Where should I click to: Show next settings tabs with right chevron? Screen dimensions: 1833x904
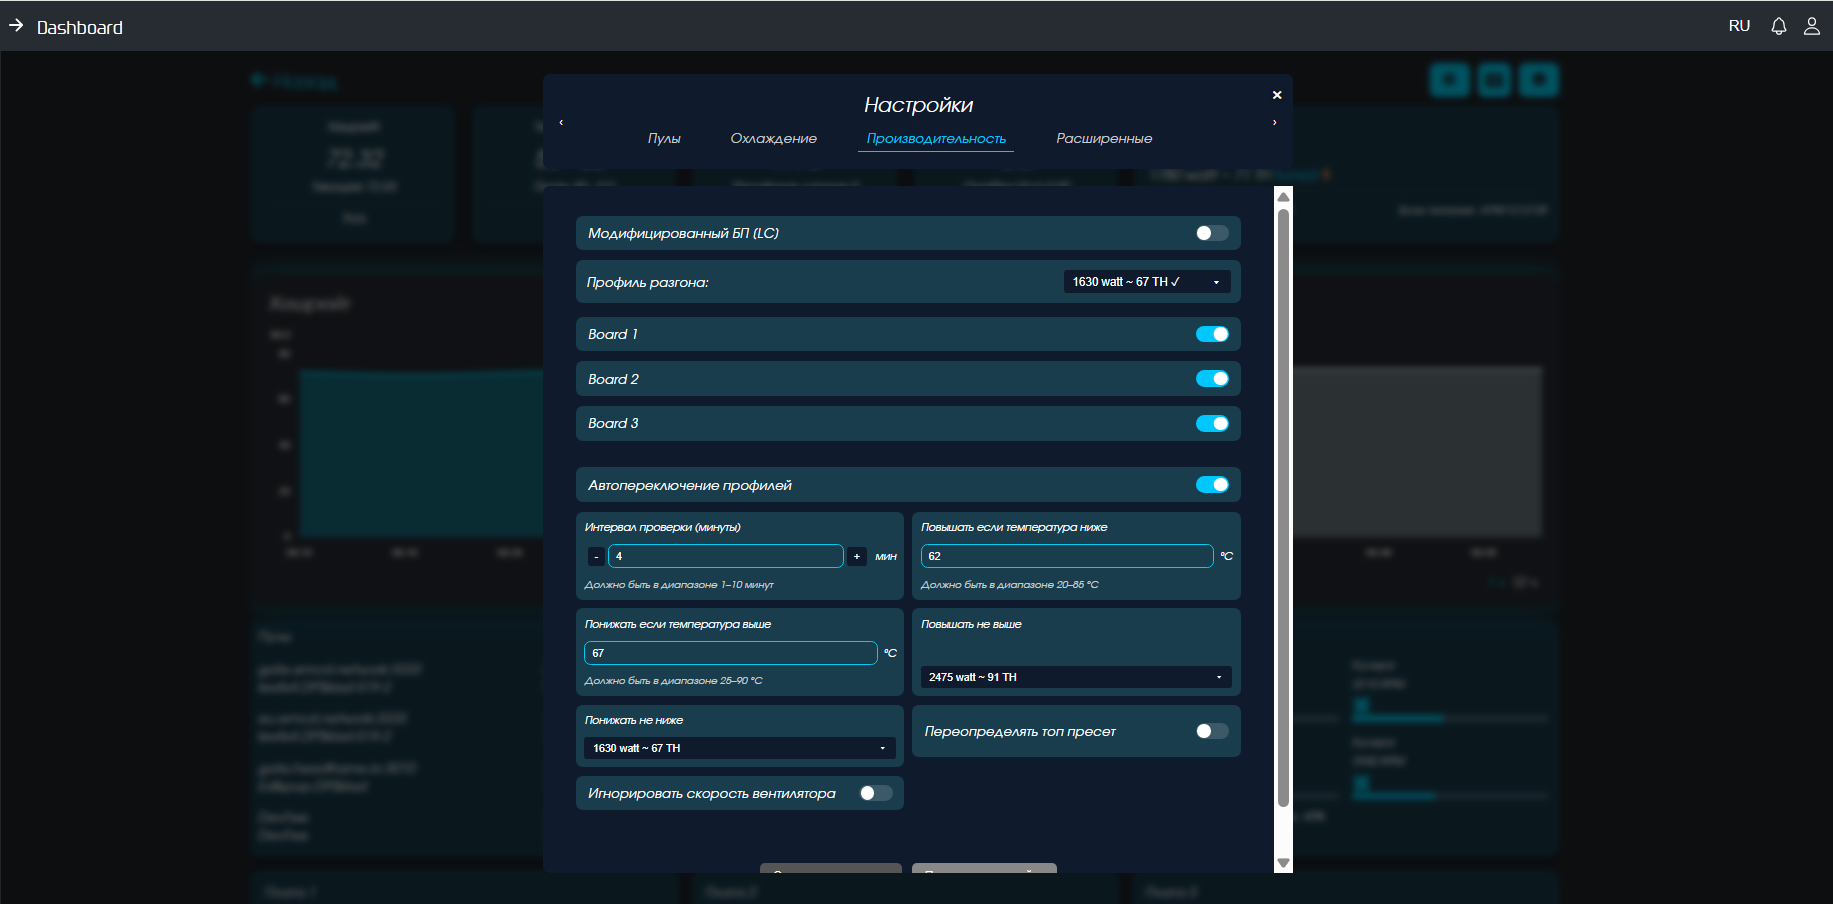point(1274,122)
